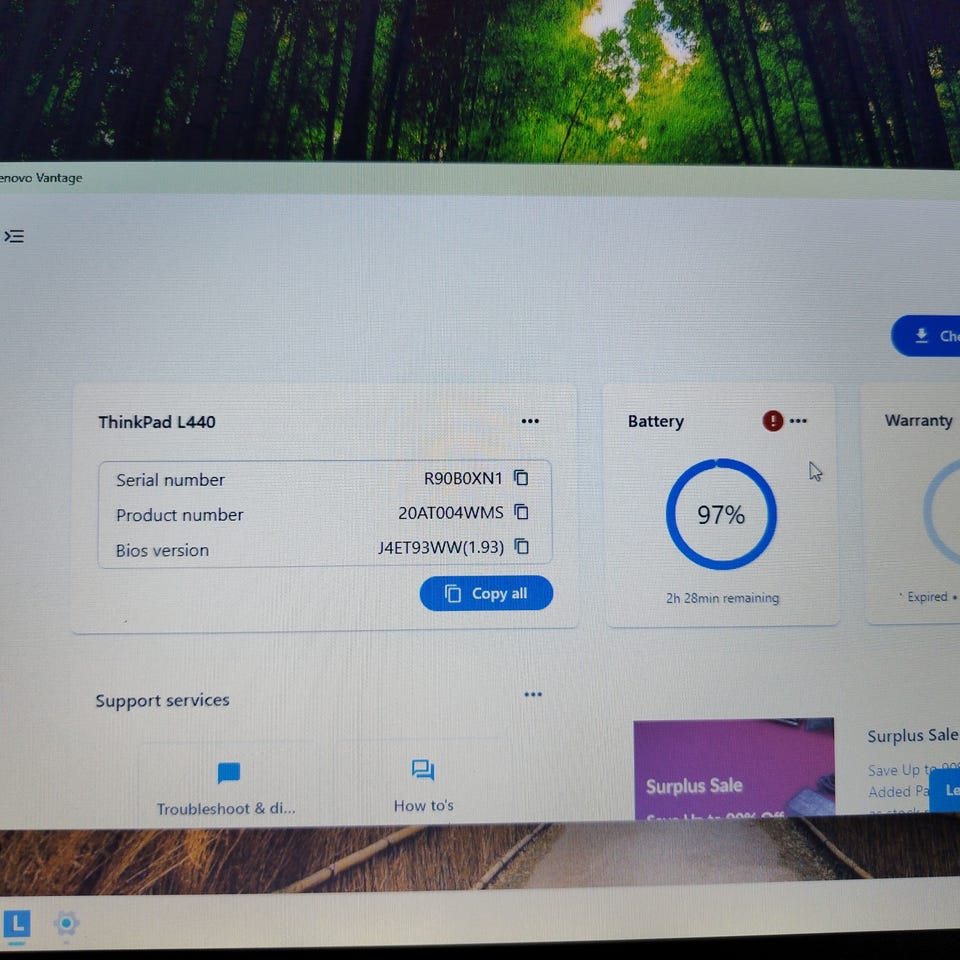Click the 20AT004WMS product value
Image resolution: width=960 pixels, height=960 pixels.
pos(451,512)
